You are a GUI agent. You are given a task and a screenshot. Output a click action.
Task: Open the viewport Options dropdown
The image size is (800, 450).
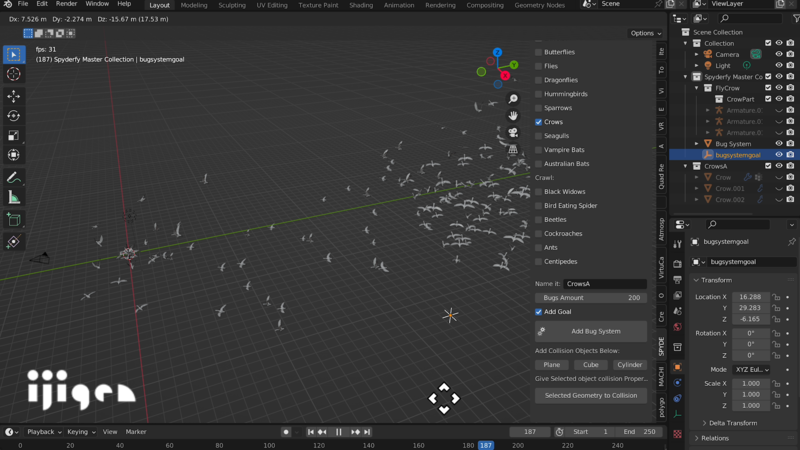pos(645,33)
